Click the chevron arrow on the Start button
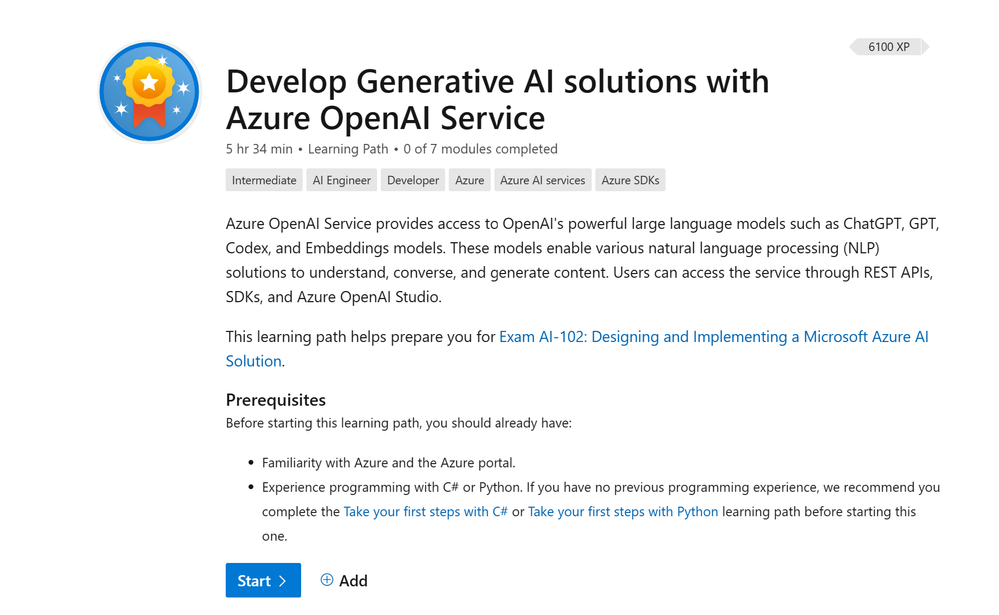Screen dimensions: 999x615 tap(283, 581)
